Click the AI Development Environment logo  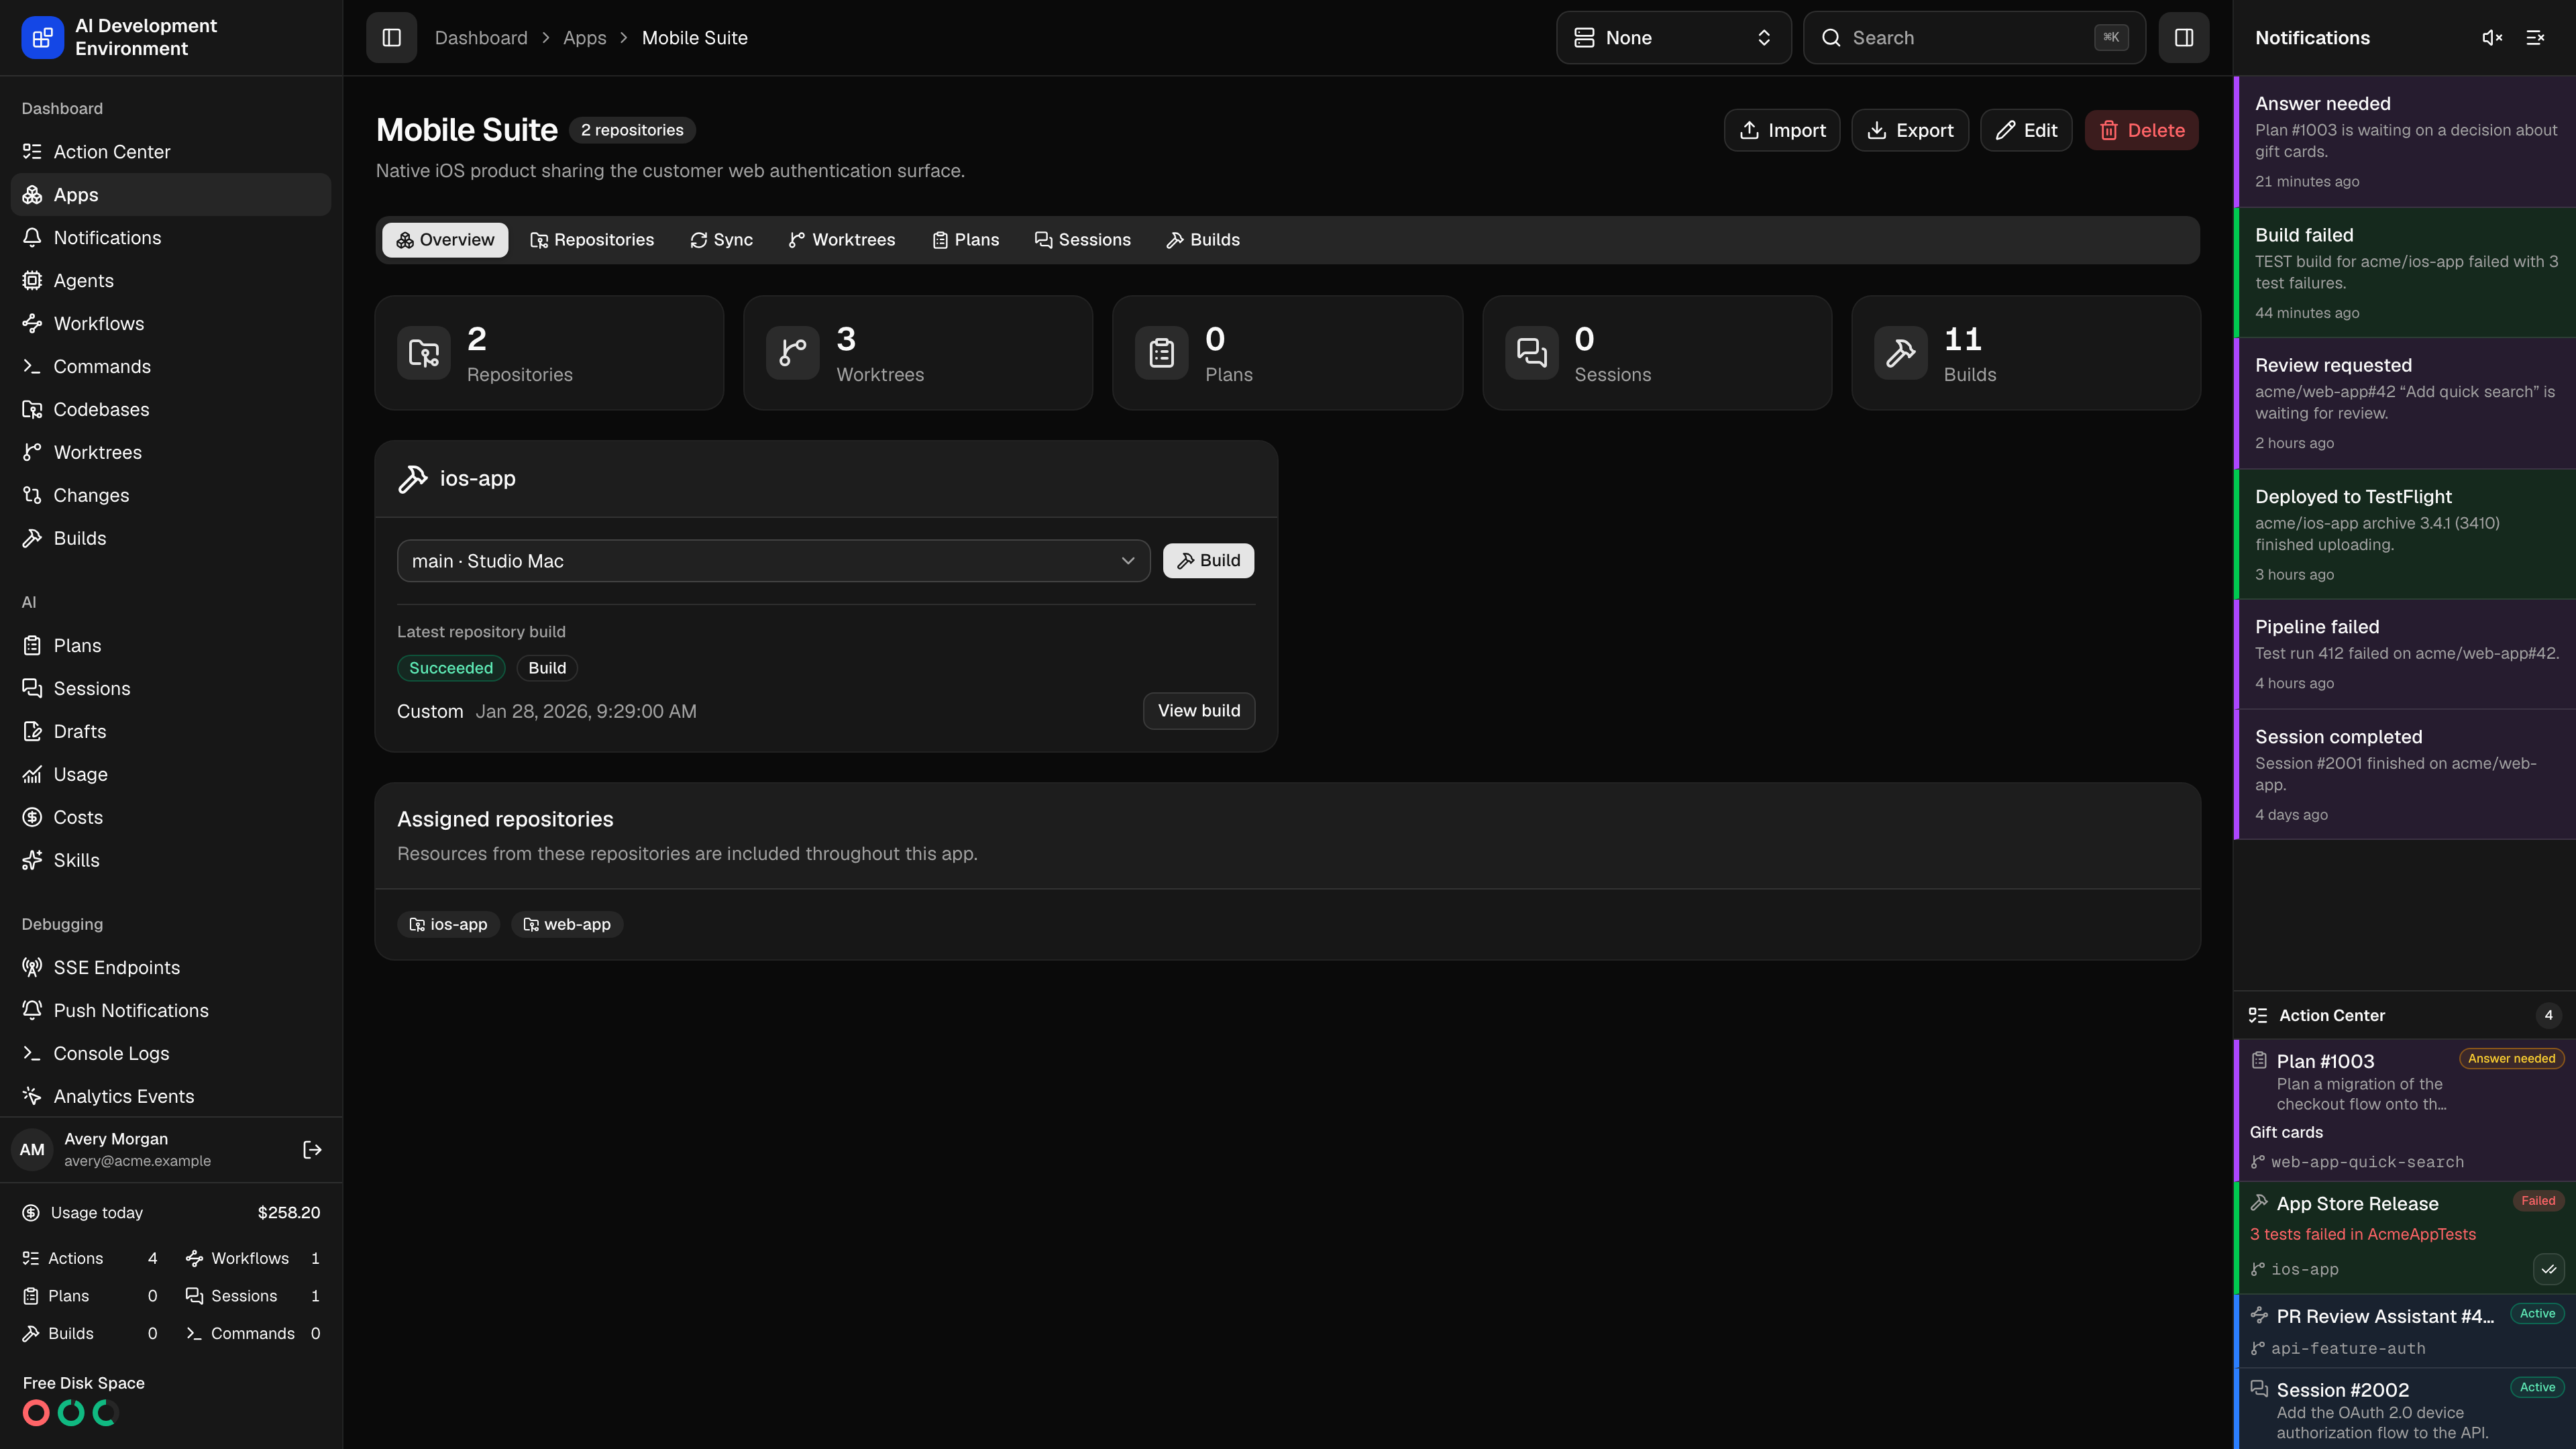(42, 38)
